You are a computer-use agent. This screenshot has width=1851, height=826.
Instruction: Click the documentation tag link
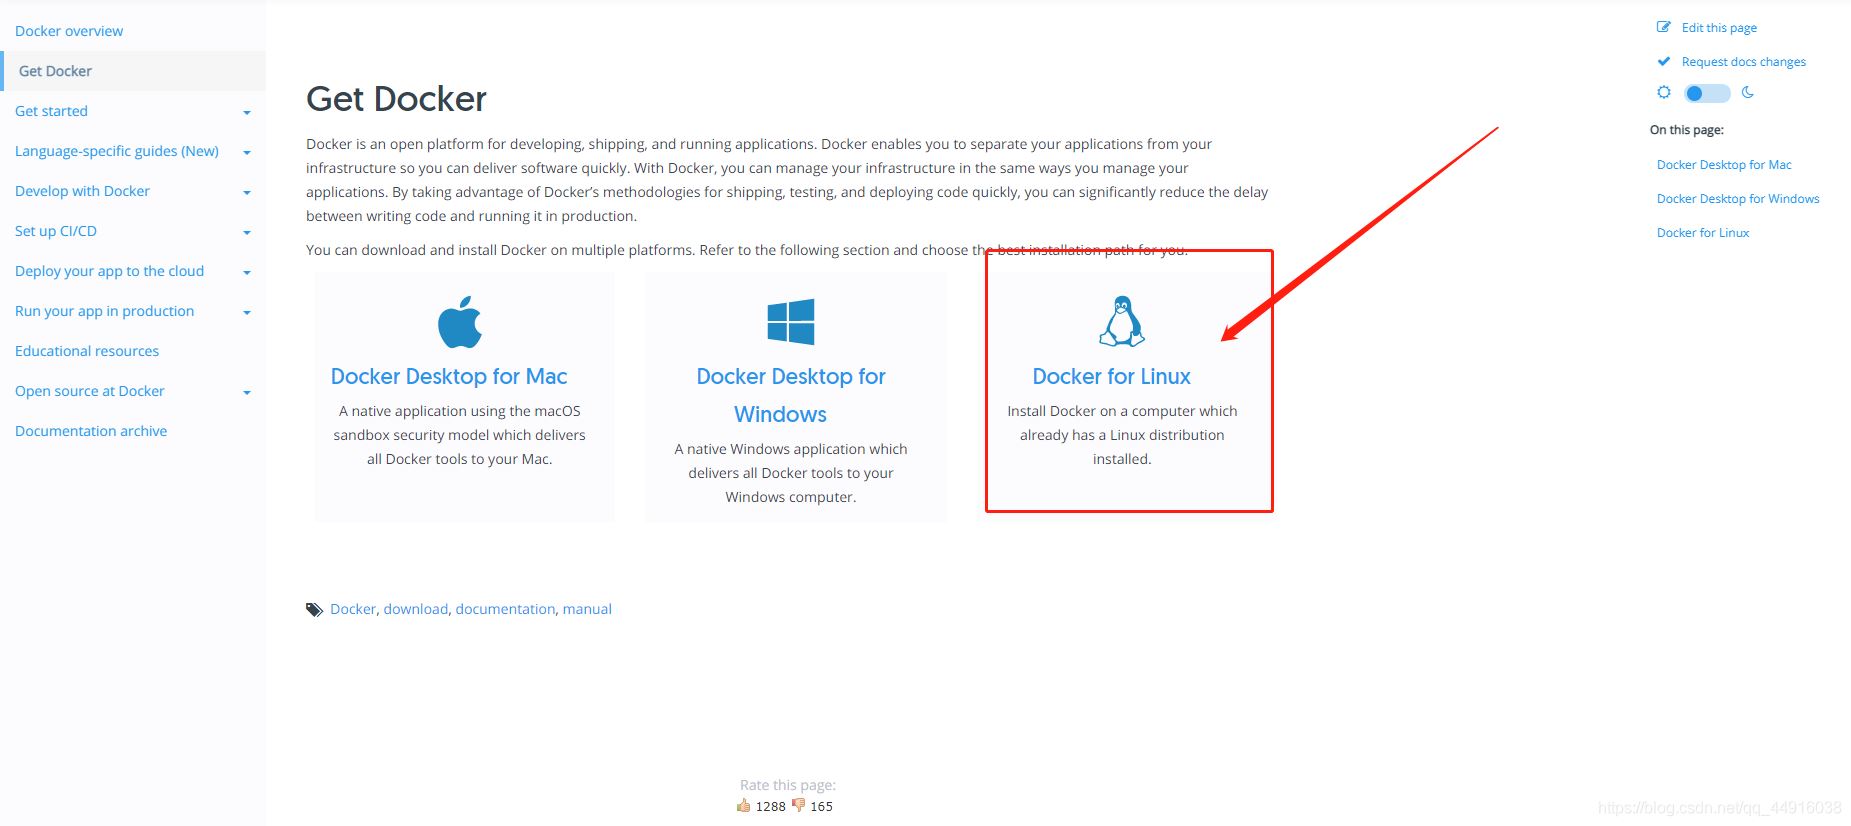click(505, 609)
